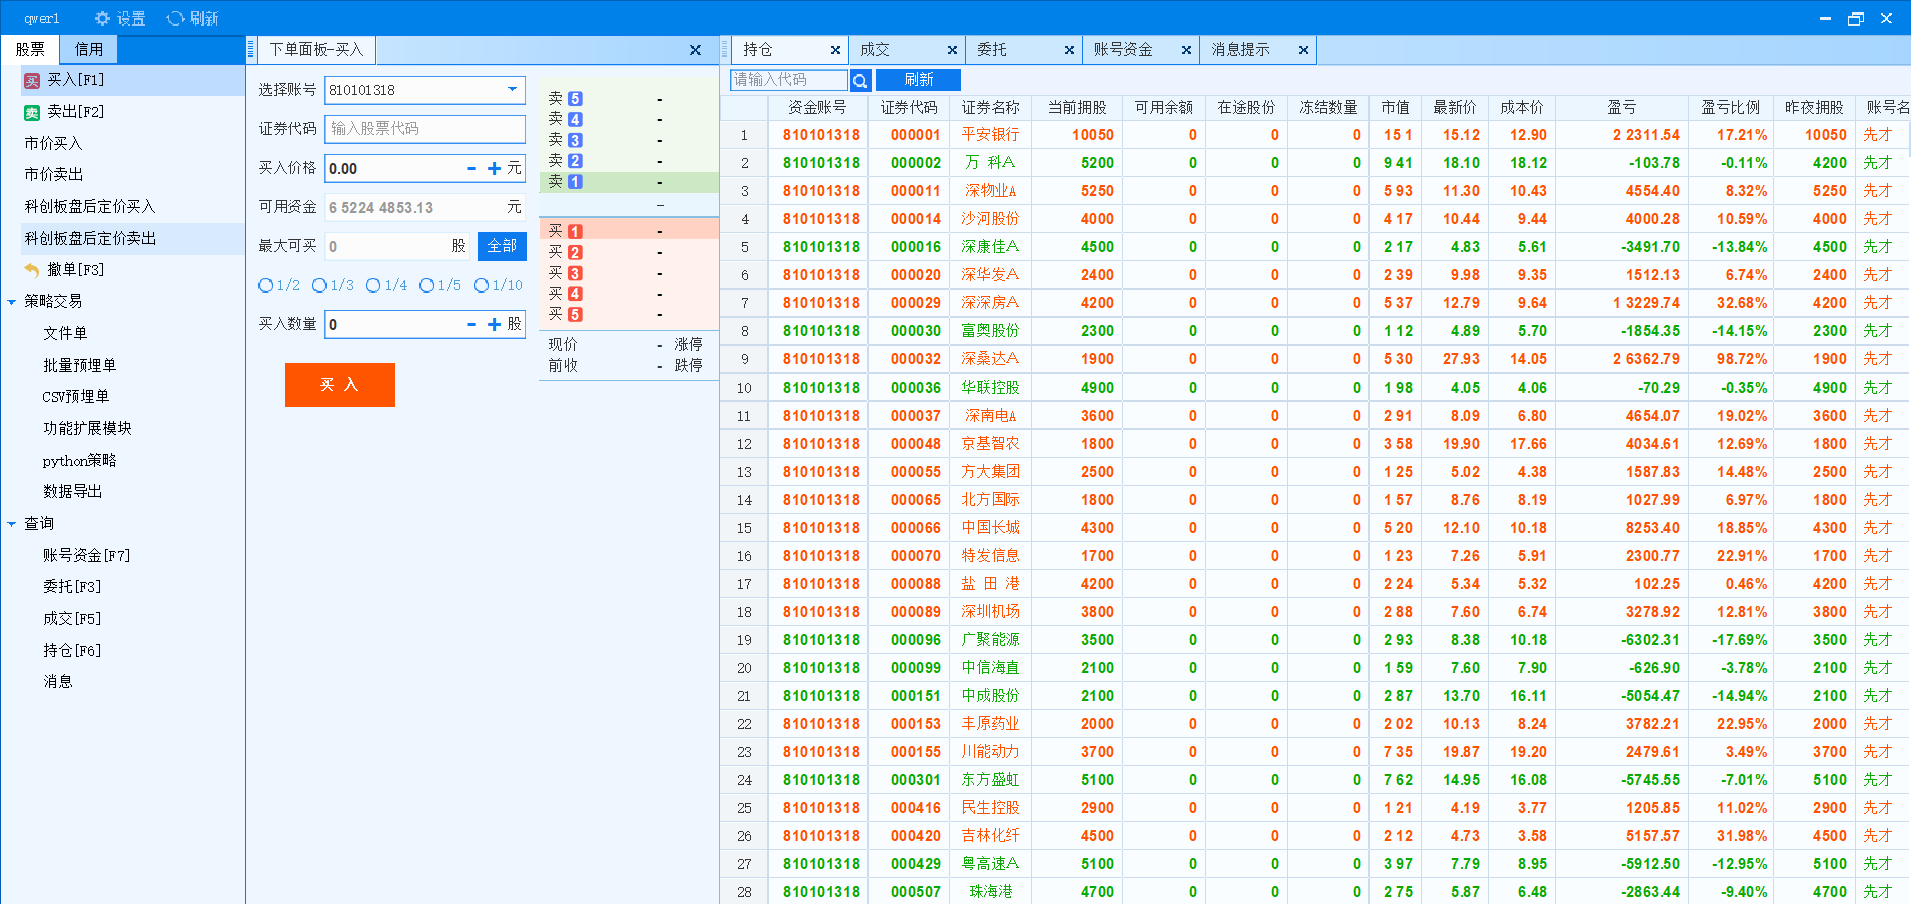Screen dimensions: 1911x904
Task: Open the 账号资金 tab
Action: point(1123,50)
